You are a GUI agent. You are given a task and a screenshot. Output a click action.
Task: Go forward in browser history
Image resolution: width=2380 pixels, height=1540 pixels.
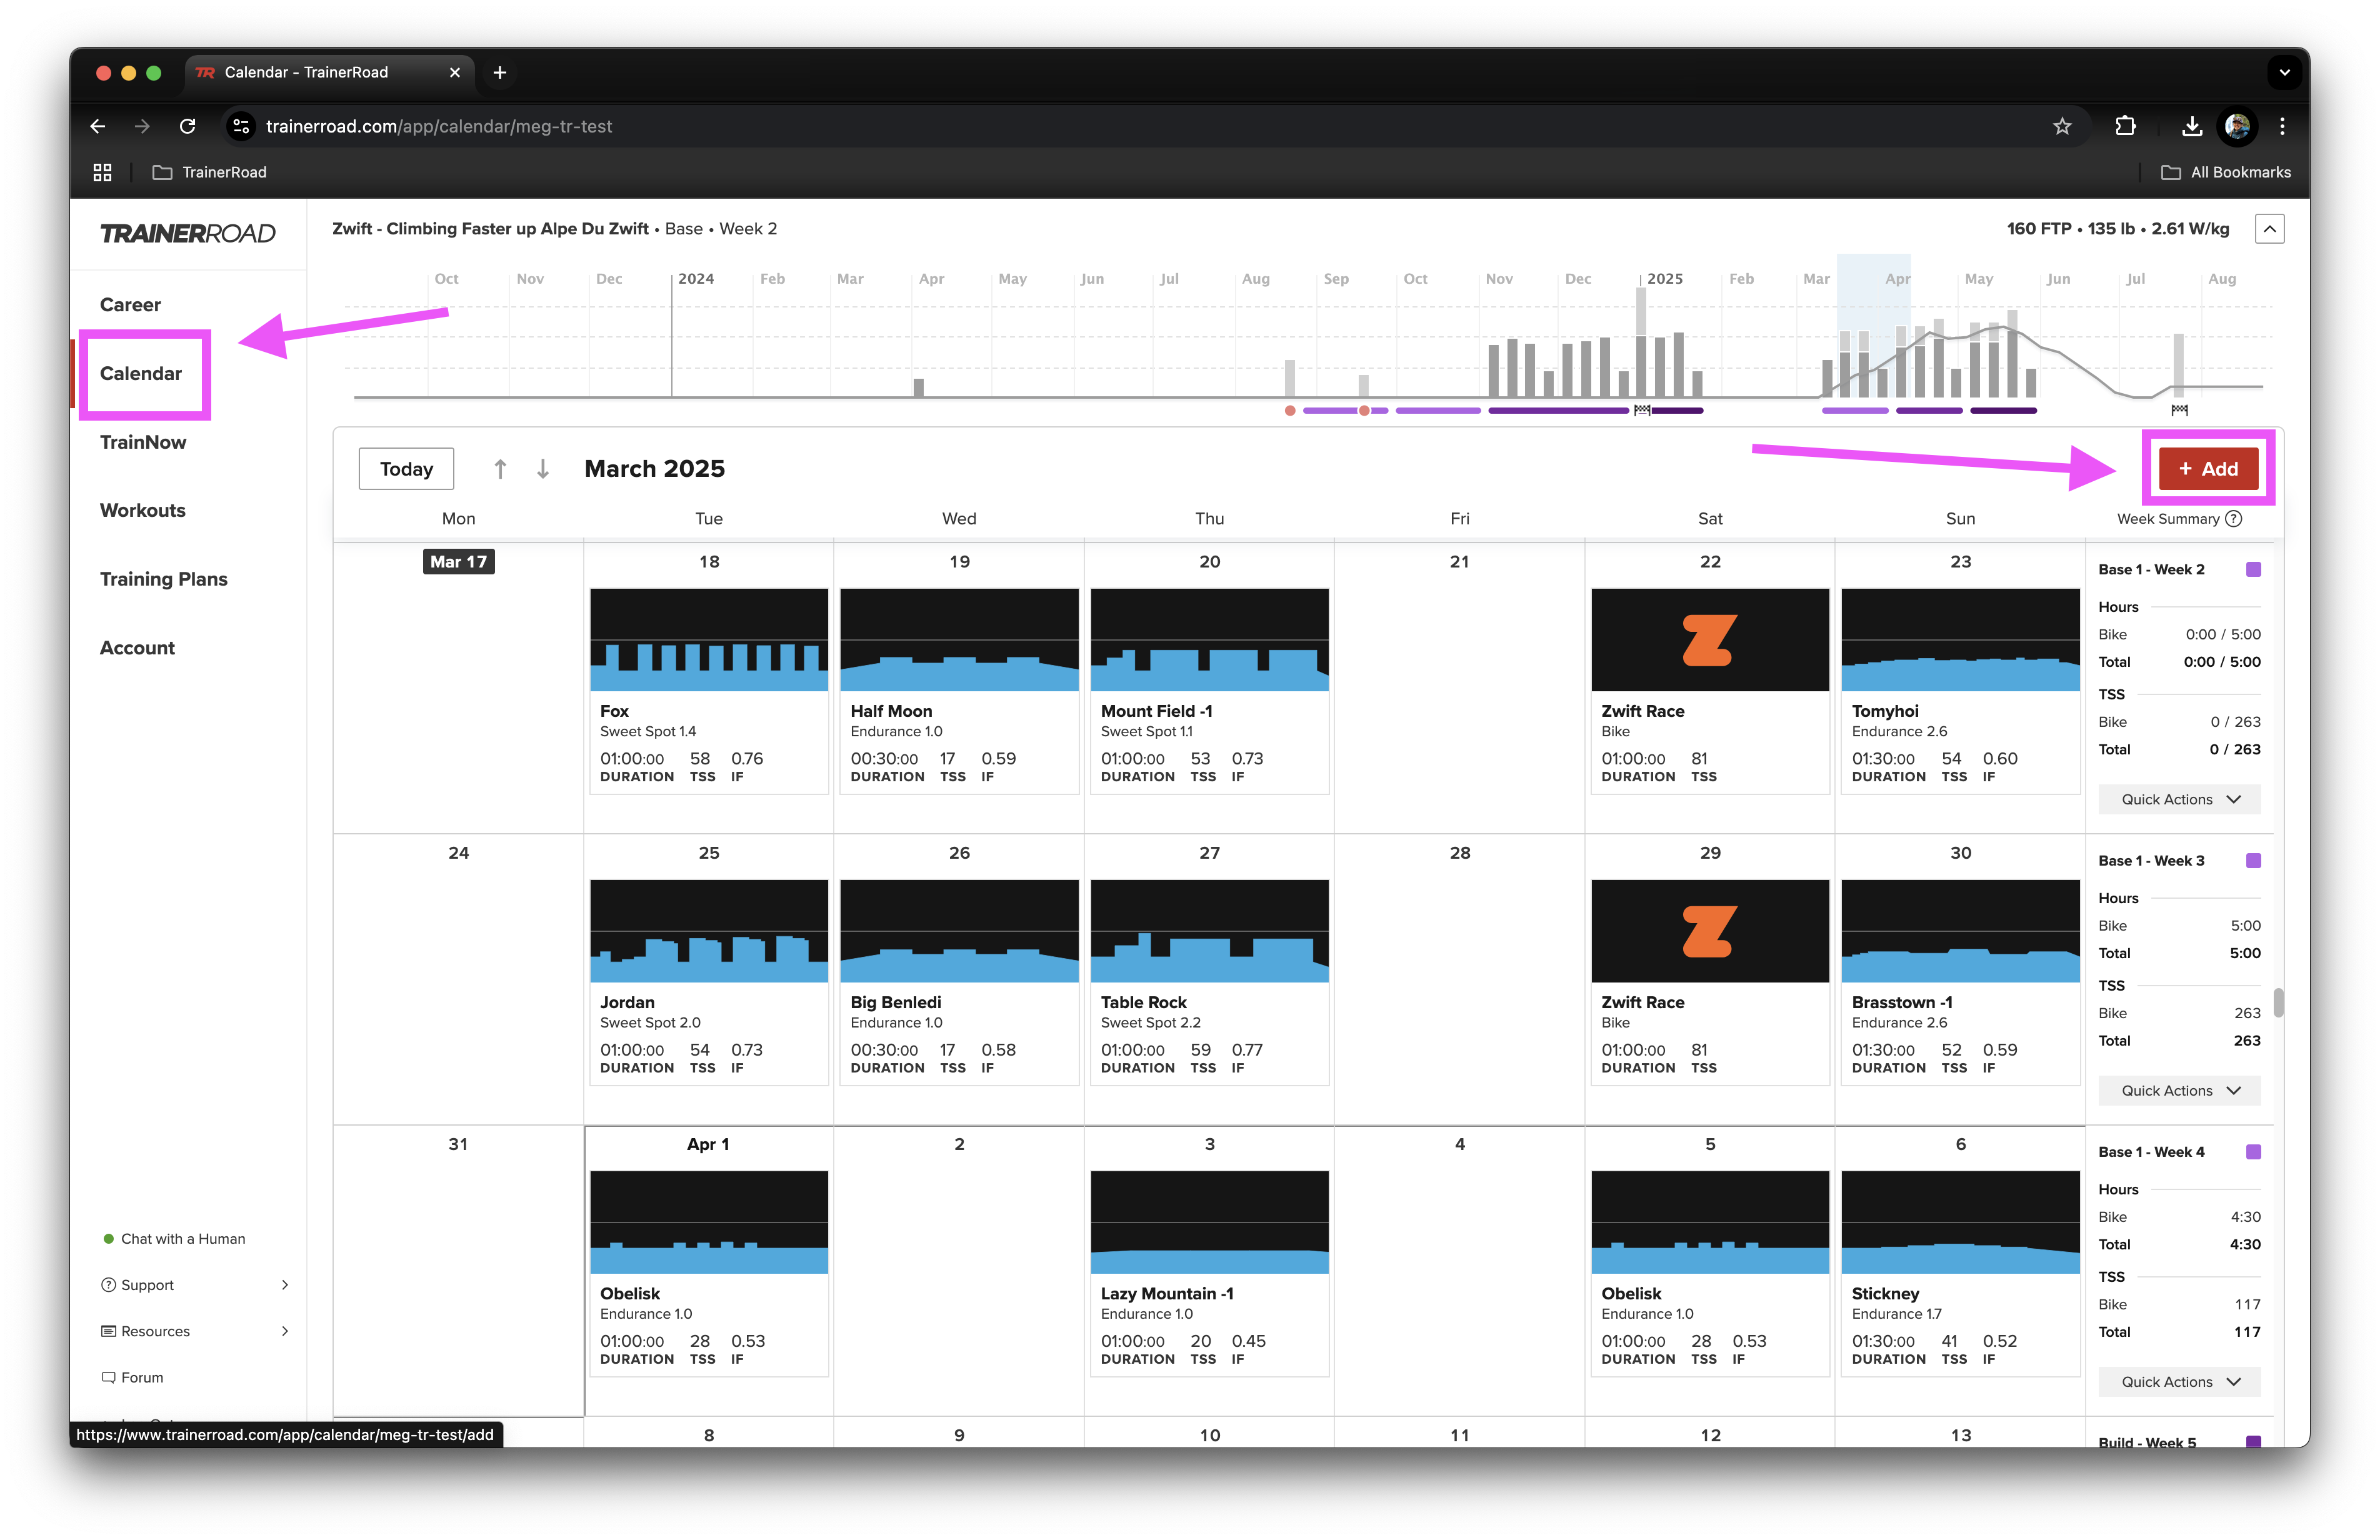pos(142,126)
